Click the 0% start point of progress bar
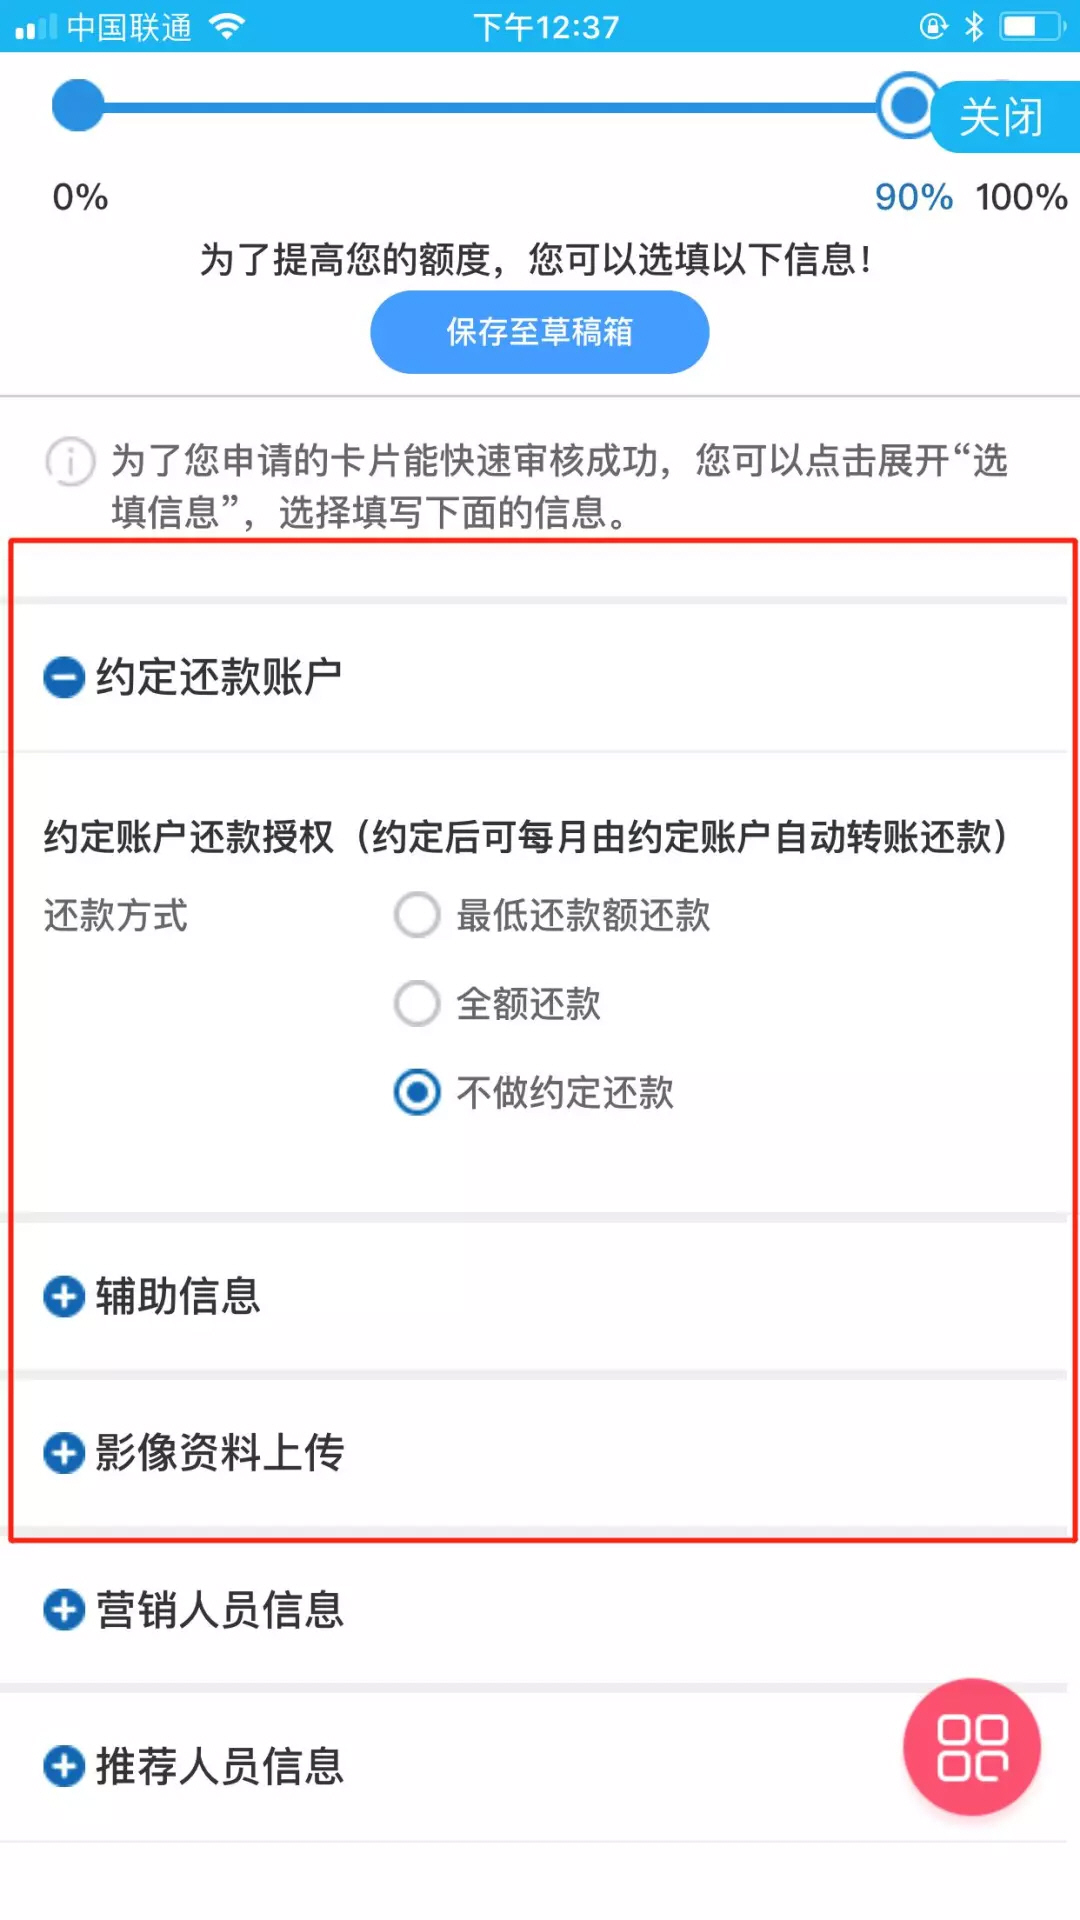 coord(78,105)
